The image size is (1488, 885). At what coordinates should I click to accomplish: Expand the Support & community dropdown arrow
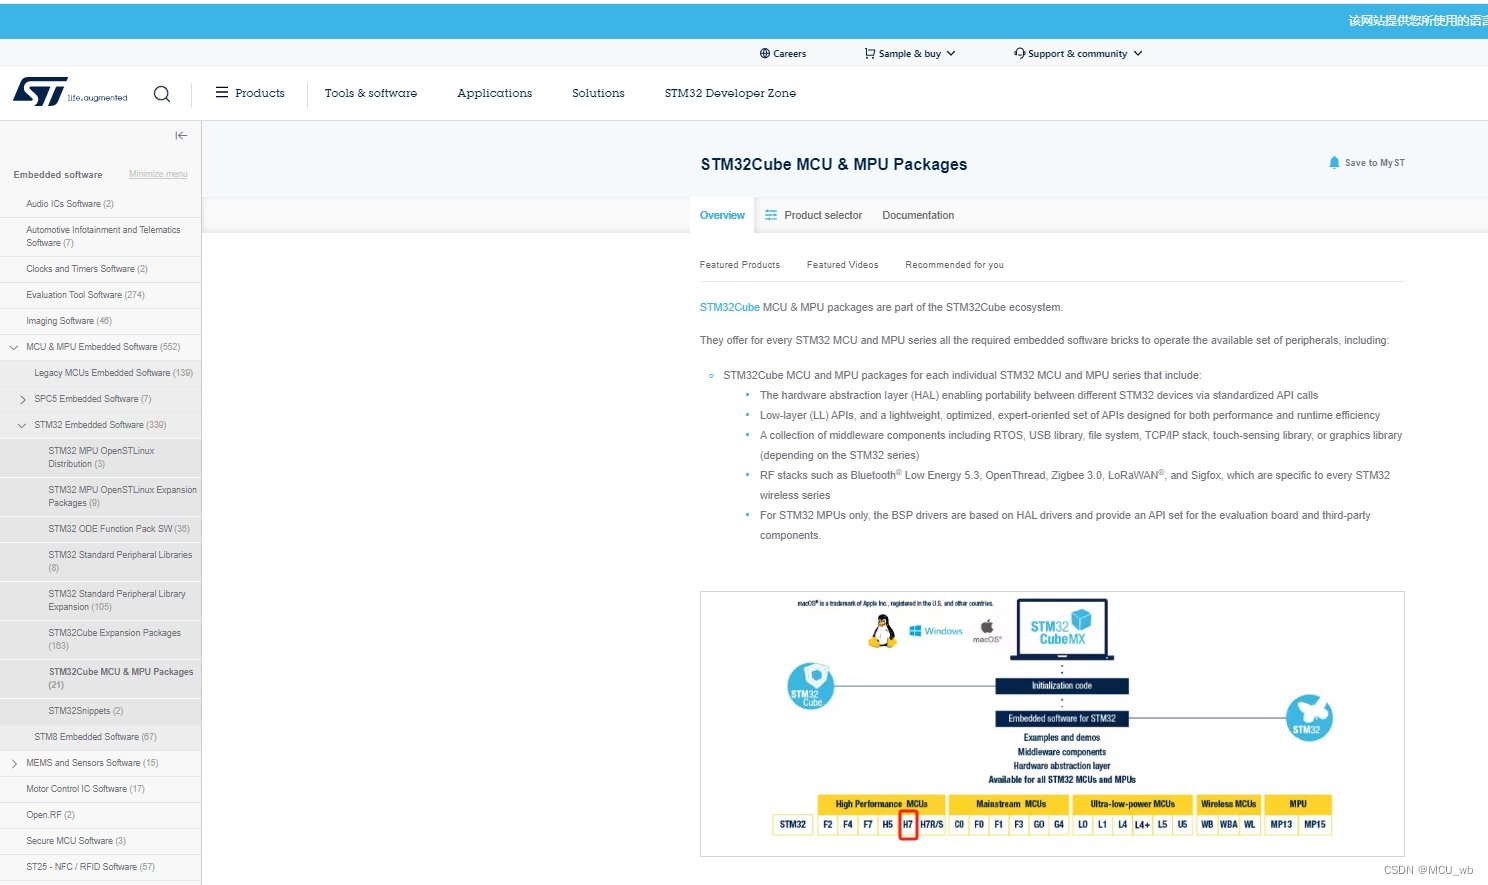(1138, 54)
